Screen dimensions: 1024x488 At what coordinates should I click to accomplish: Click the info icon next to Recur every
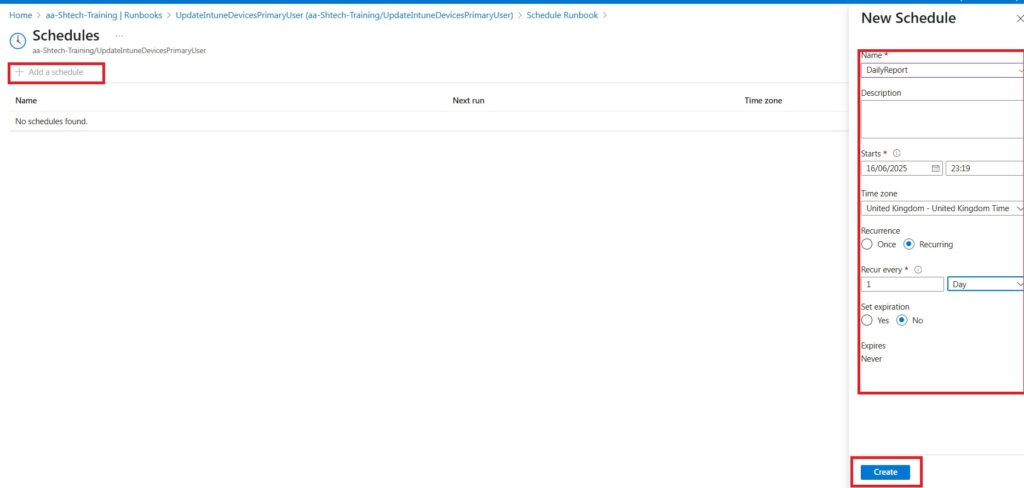(x=918, y=270)
